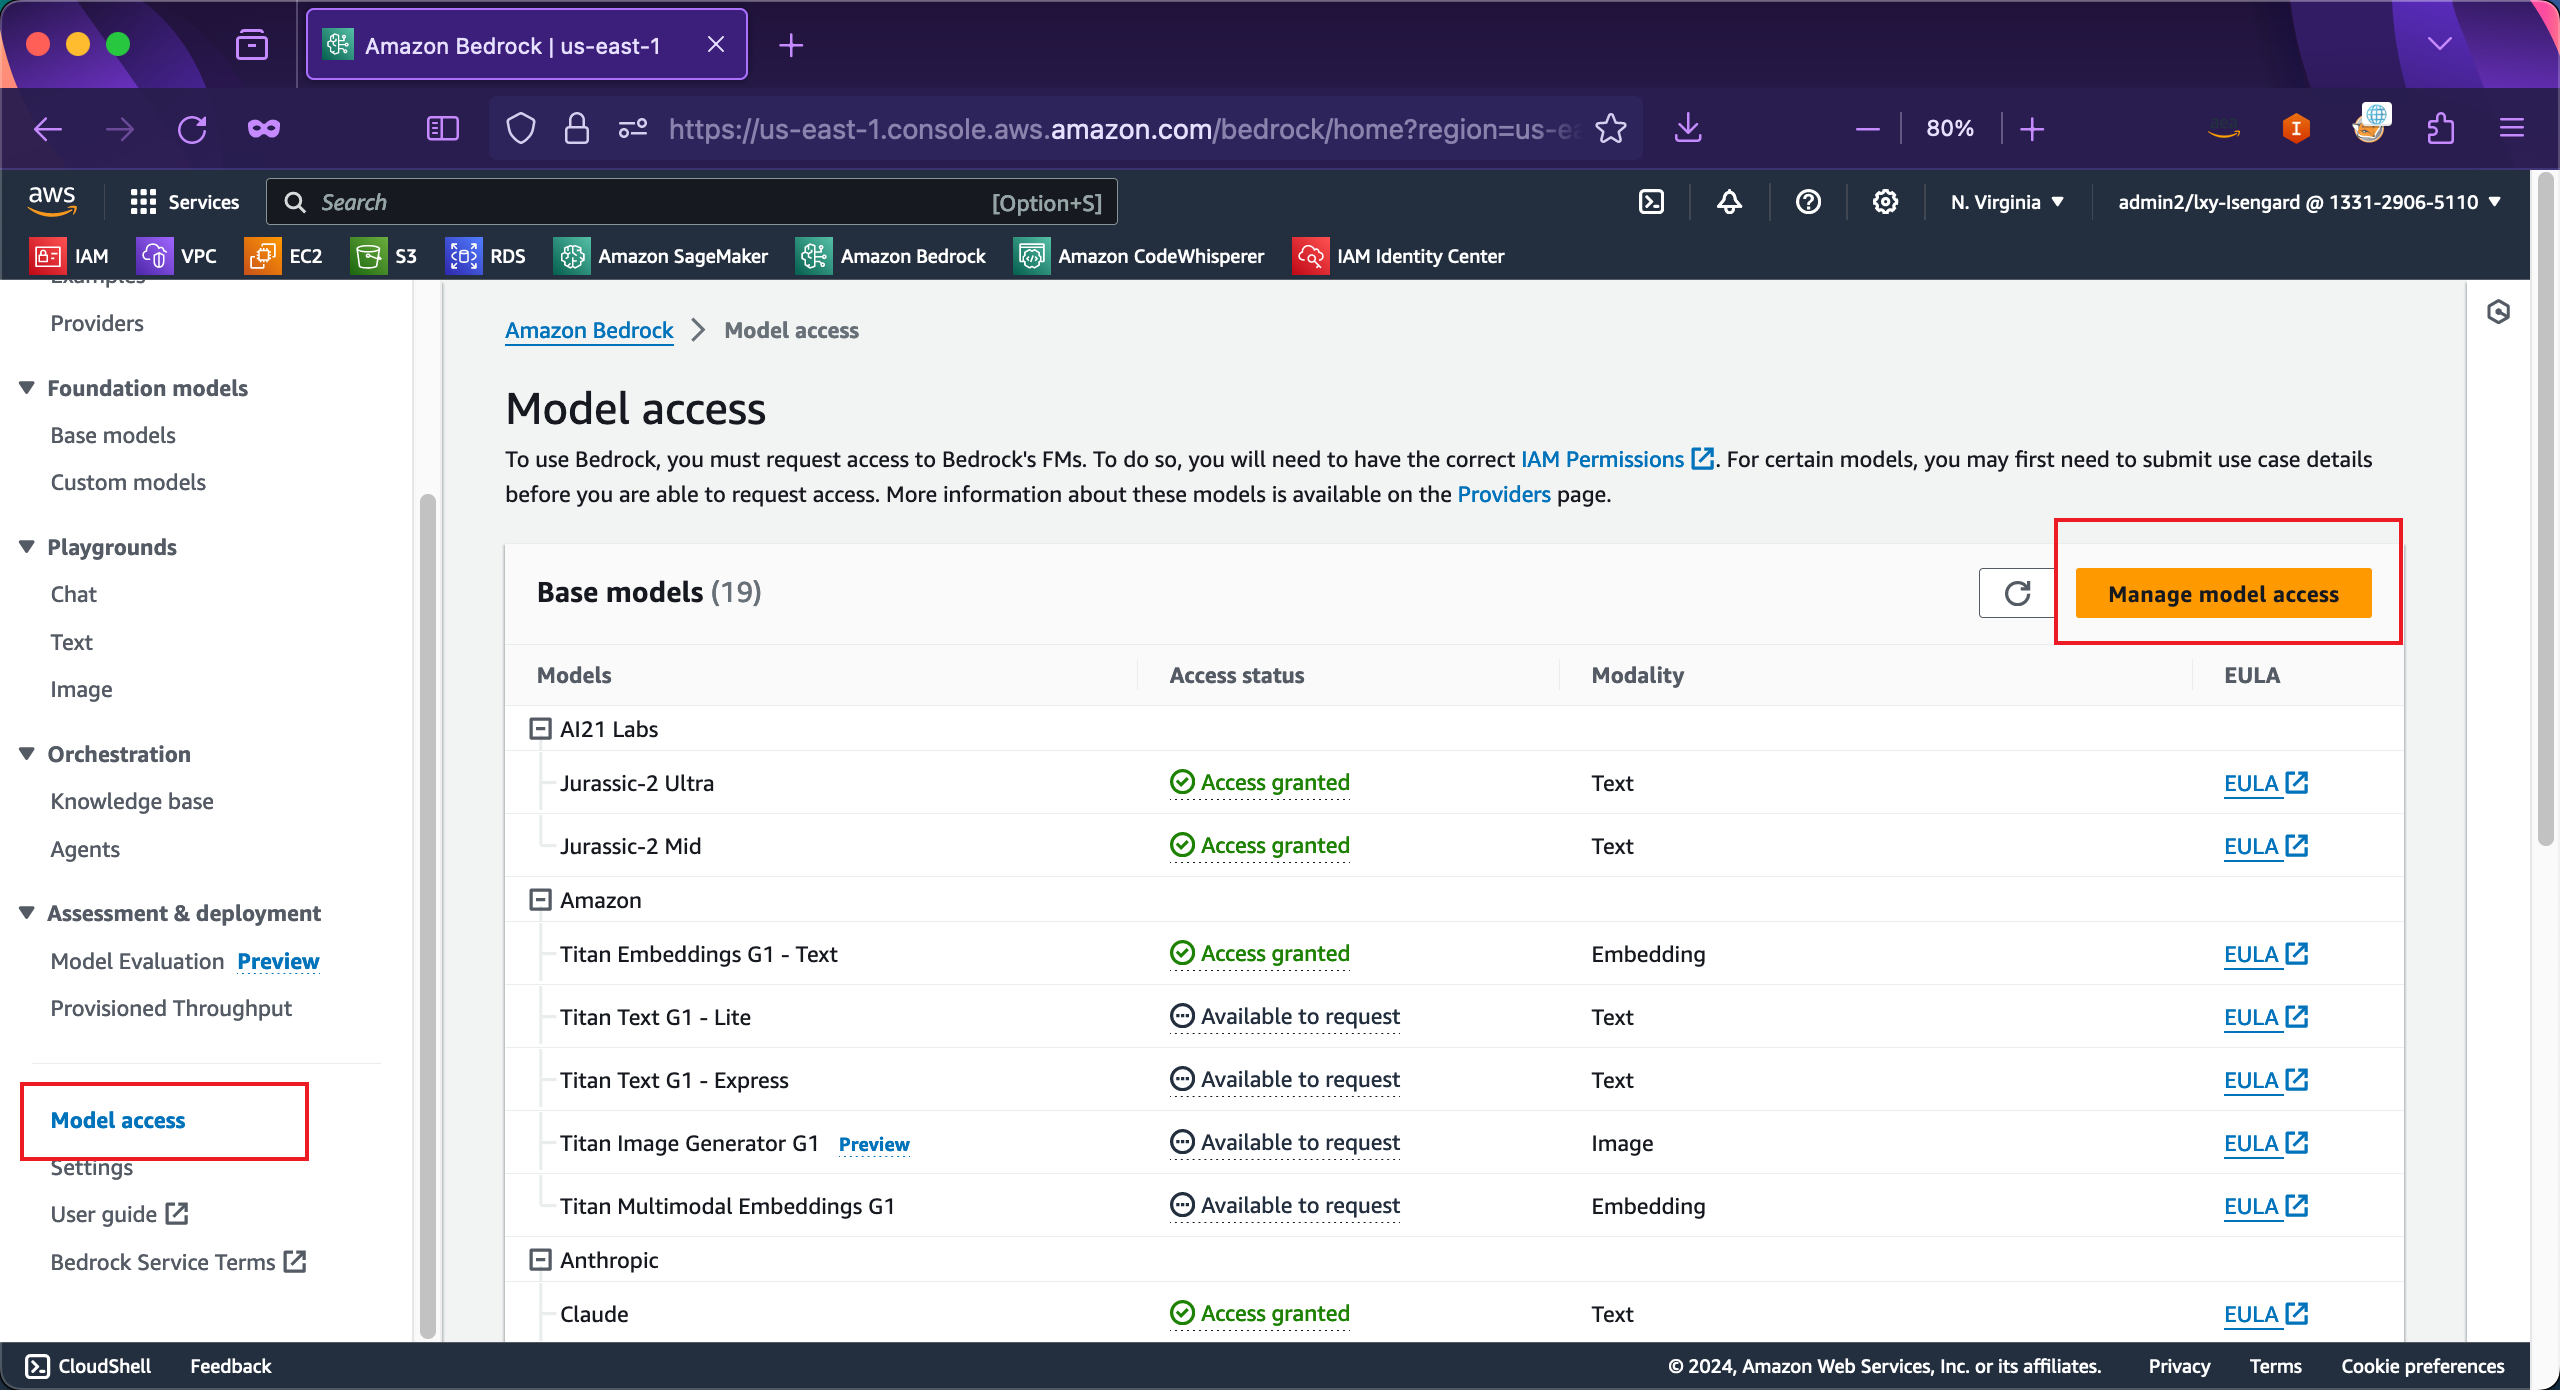Open the browser extensions puzzle icon

click(2440, 128)
